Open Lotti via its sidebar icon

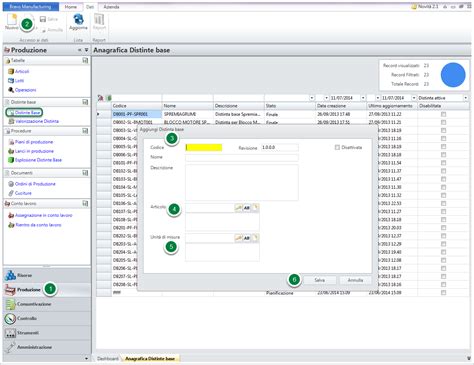[11, 81]
